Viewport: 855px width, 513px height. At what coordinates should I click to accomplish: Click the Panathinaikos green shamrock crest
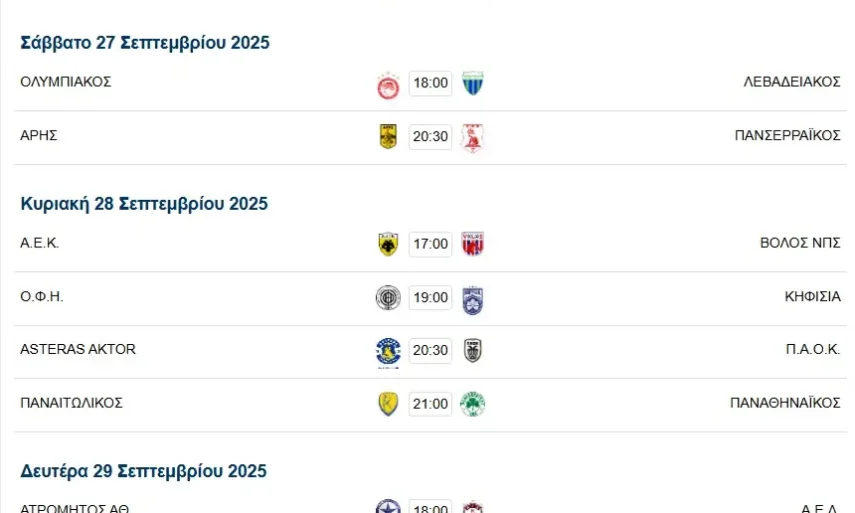tap(473, 405)
